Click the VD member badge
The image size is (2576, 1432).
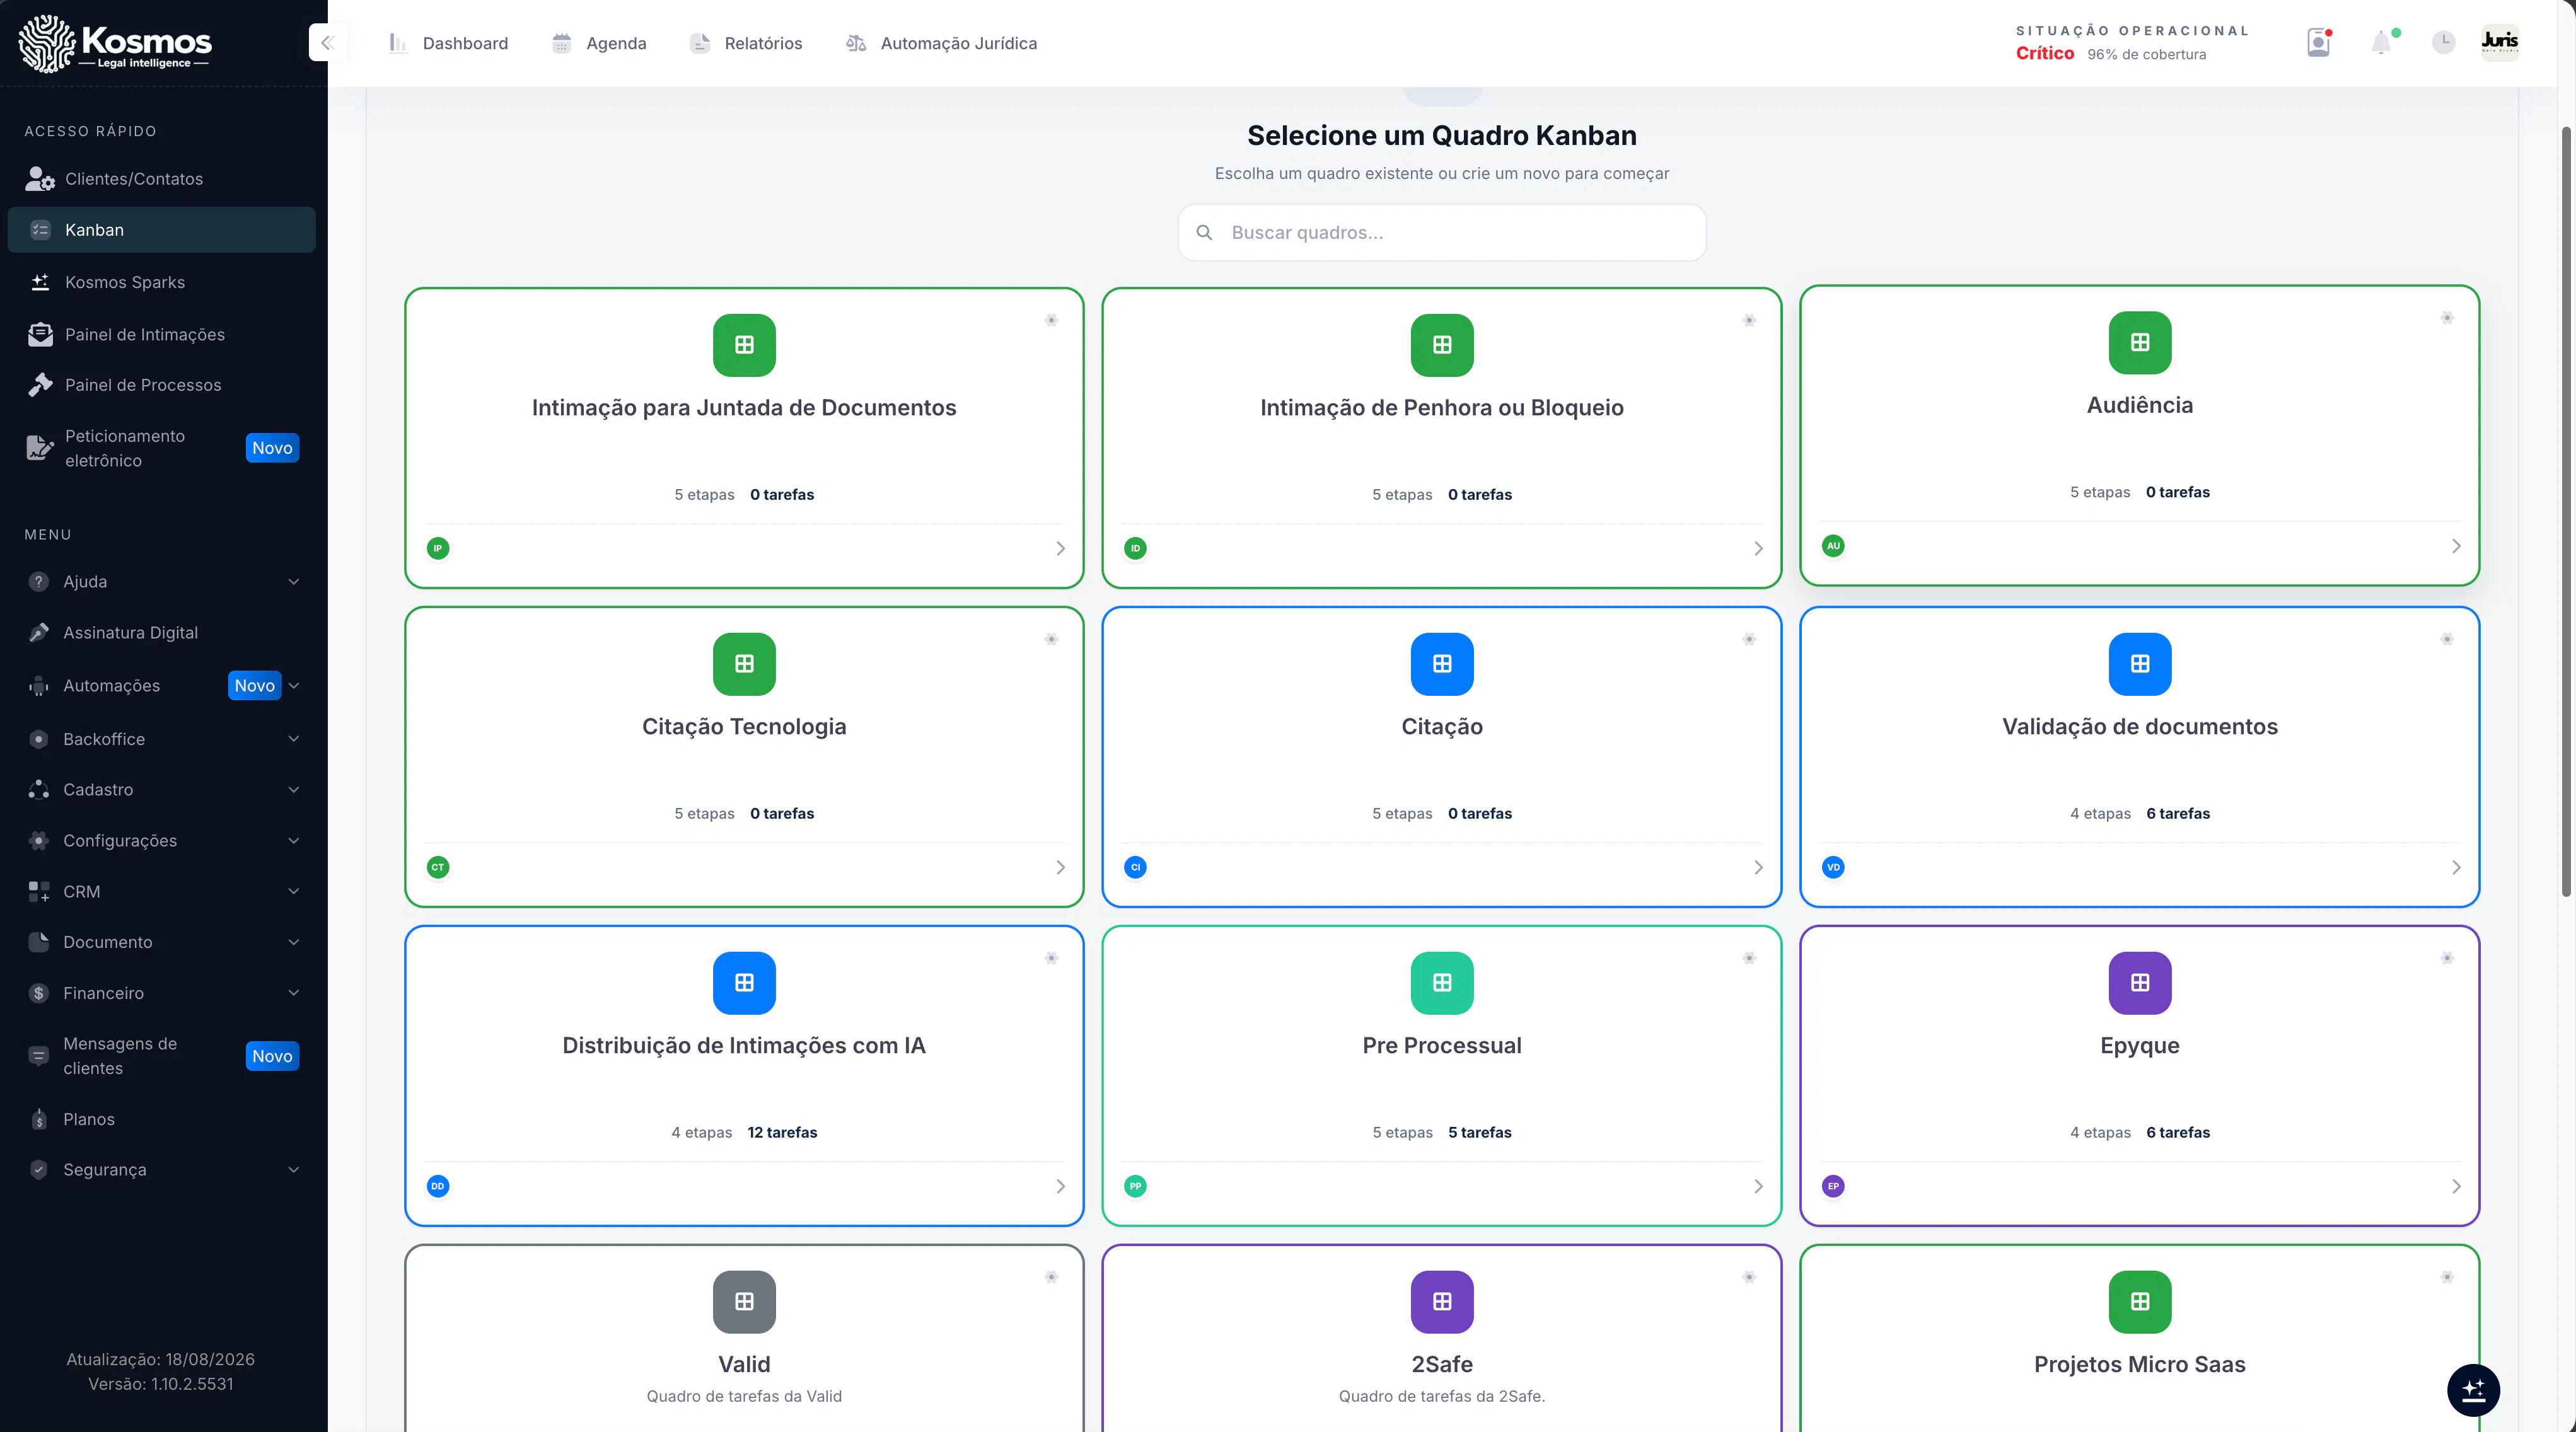(x=1833, y=867)
